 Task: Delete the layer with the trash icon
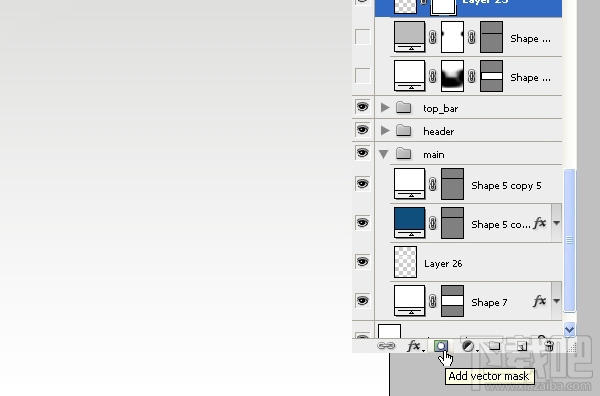pyautogui.click(x=549, y=346)
